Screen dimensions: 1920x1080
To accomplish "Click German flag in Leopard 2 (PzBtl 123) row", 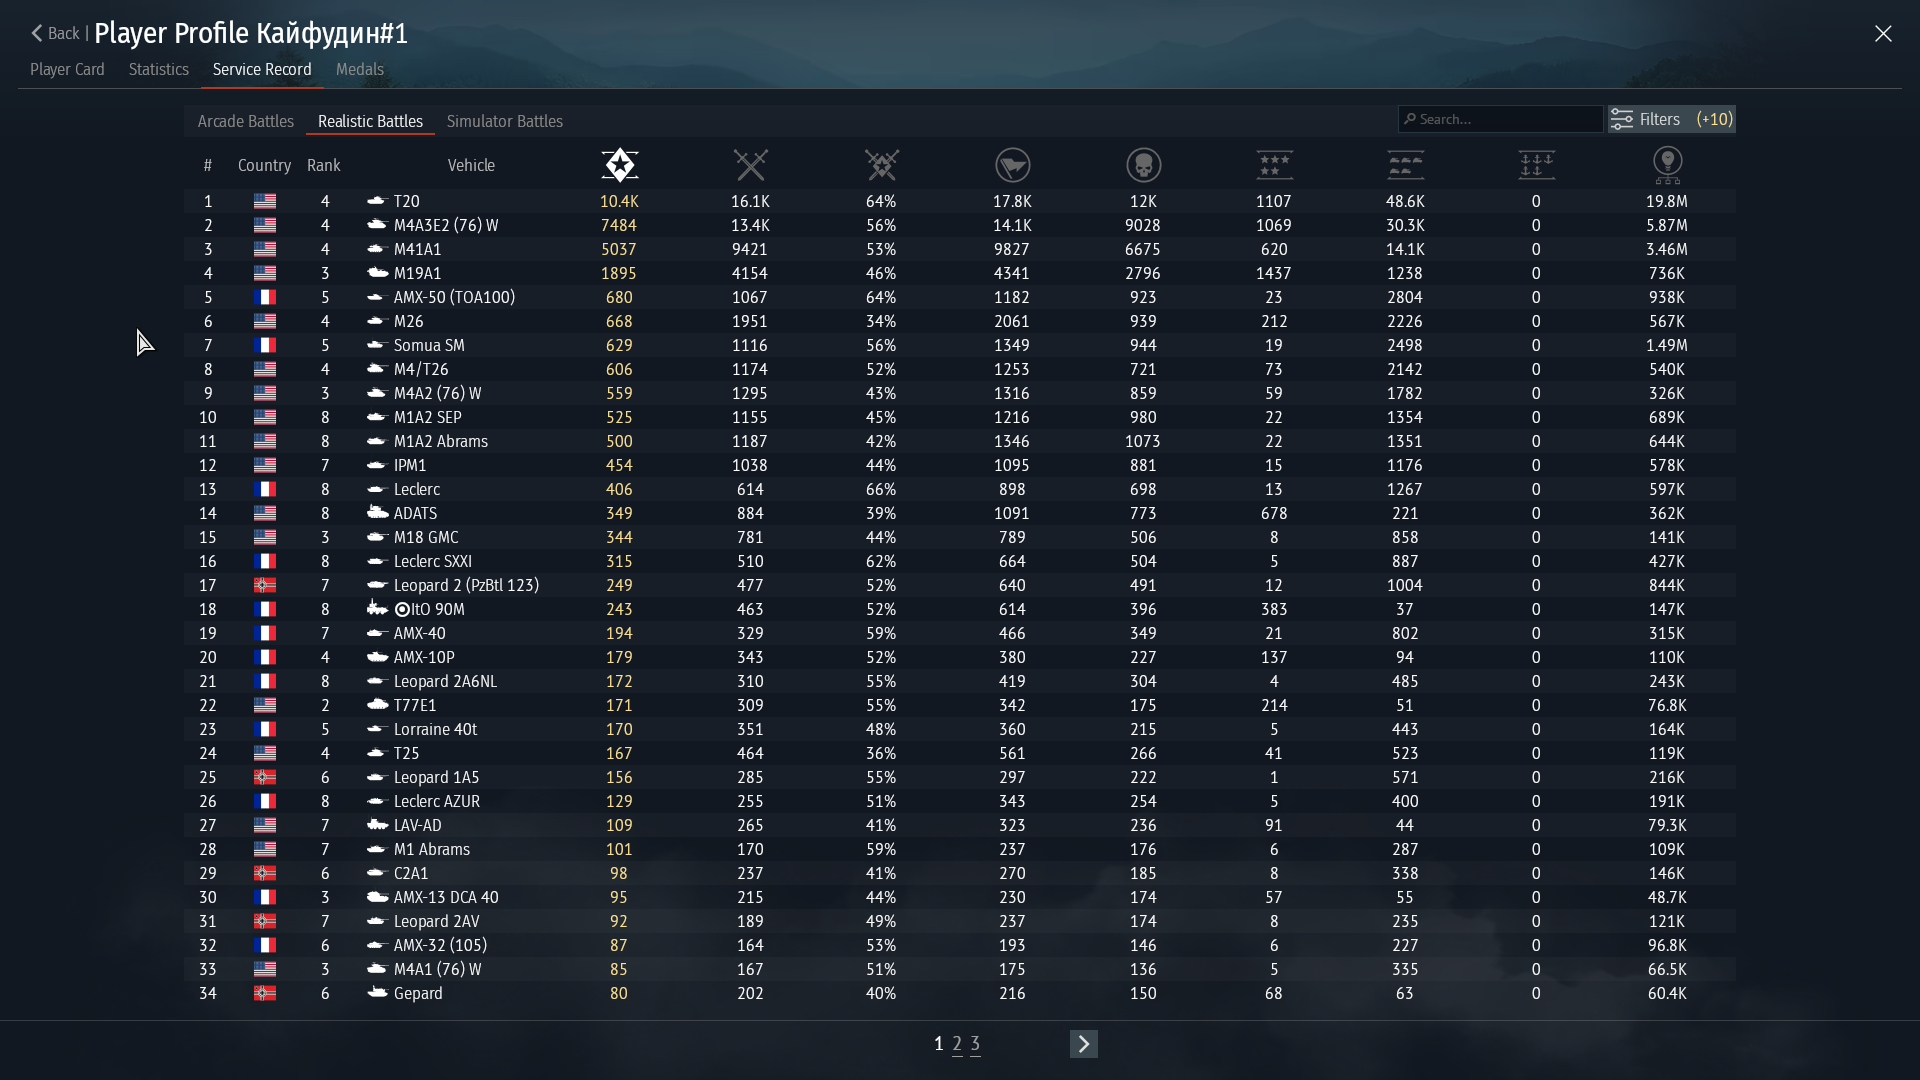I will 265,585.
